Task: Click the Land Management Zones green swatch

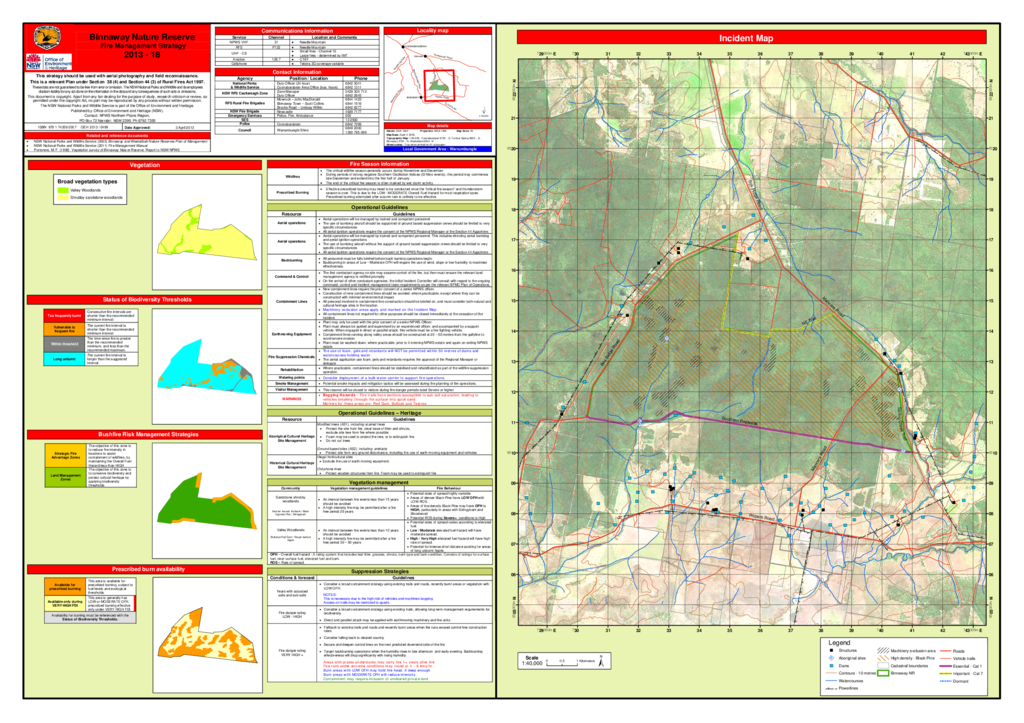Action: pos(65,477)
